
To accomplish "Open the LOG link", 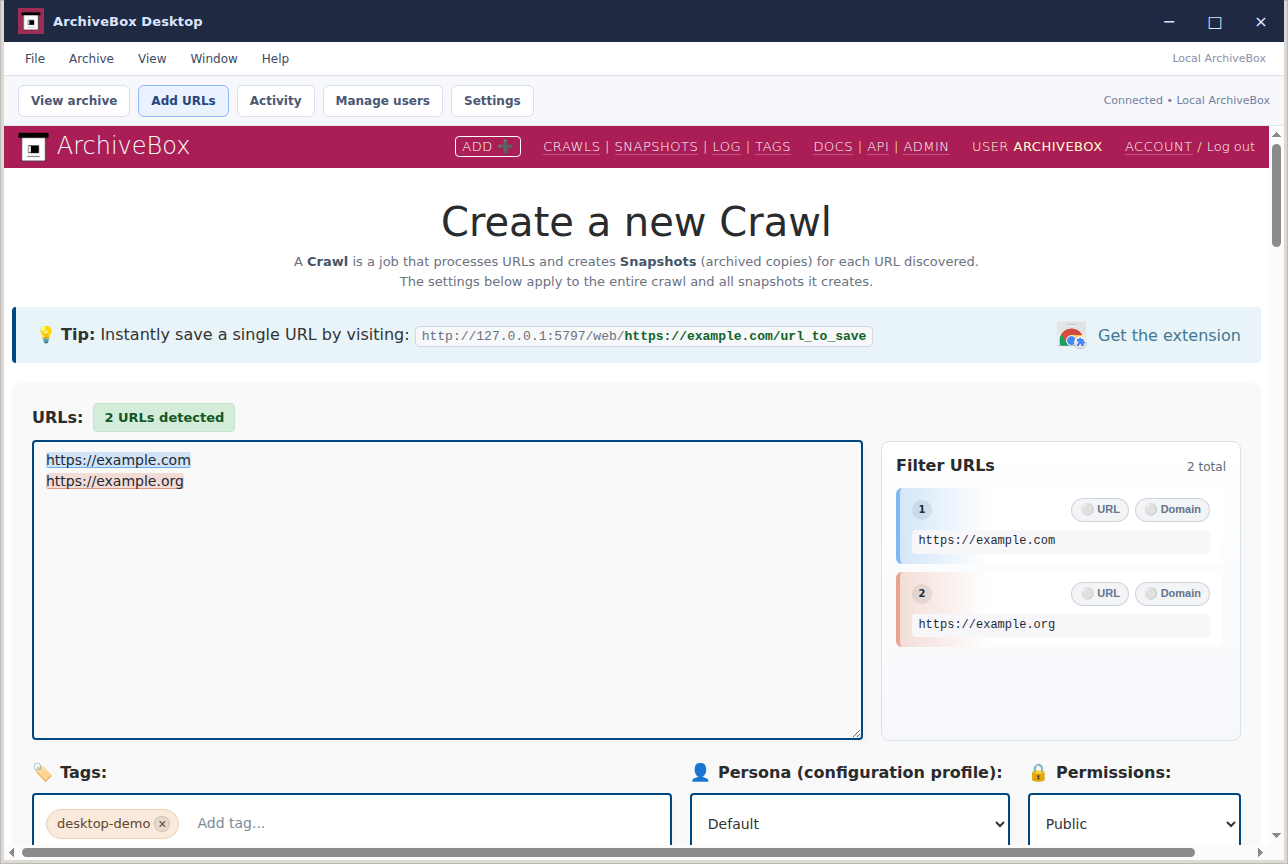I will pos(727,147).
